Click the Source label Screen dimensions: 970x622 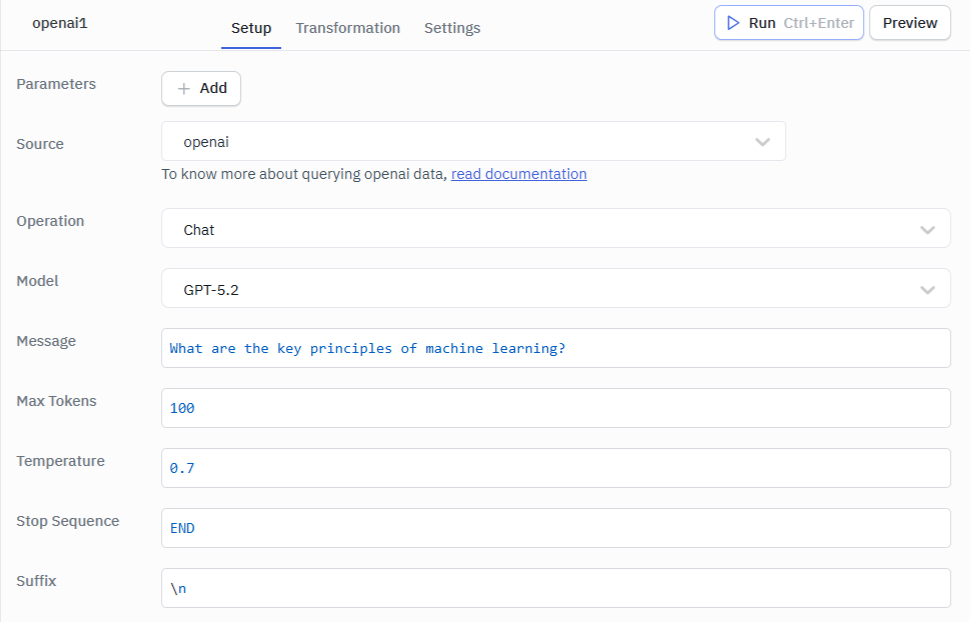pyautogui.click(x=40, y=144)
